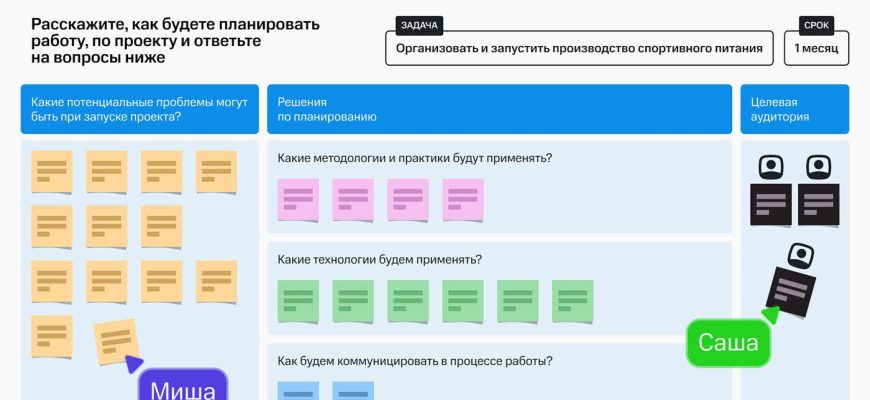Click the task box about спортивного питания
Screen dimensions: 870x400
click(579, 48)
